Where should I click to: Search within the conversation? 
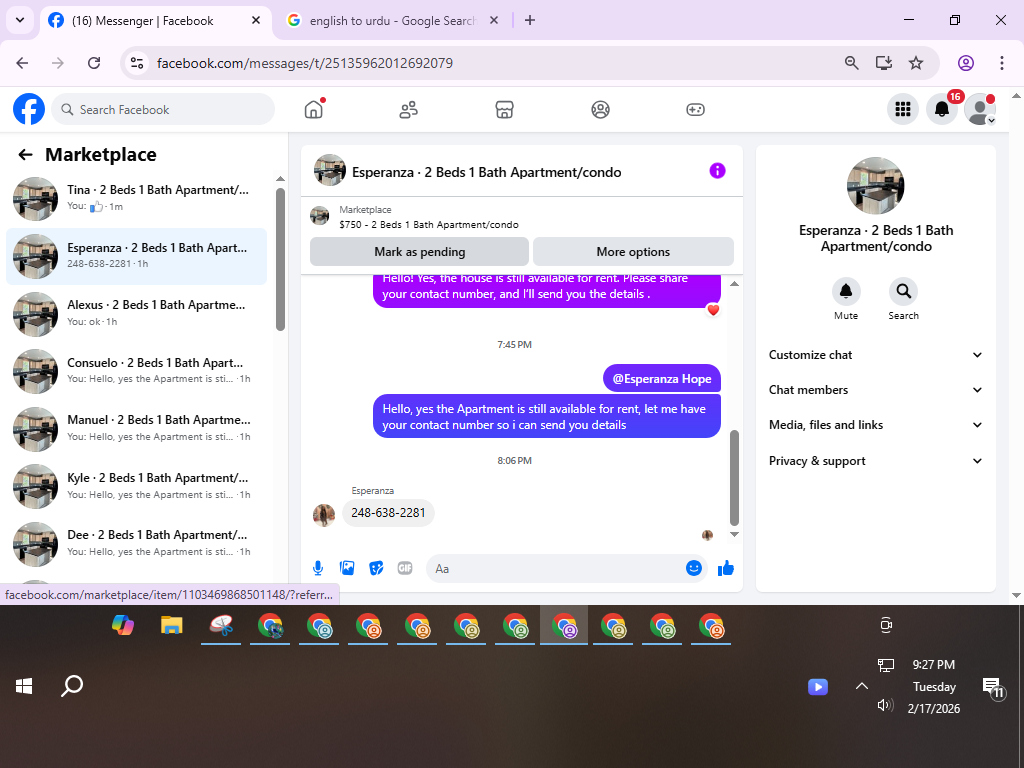pos(903,291)
